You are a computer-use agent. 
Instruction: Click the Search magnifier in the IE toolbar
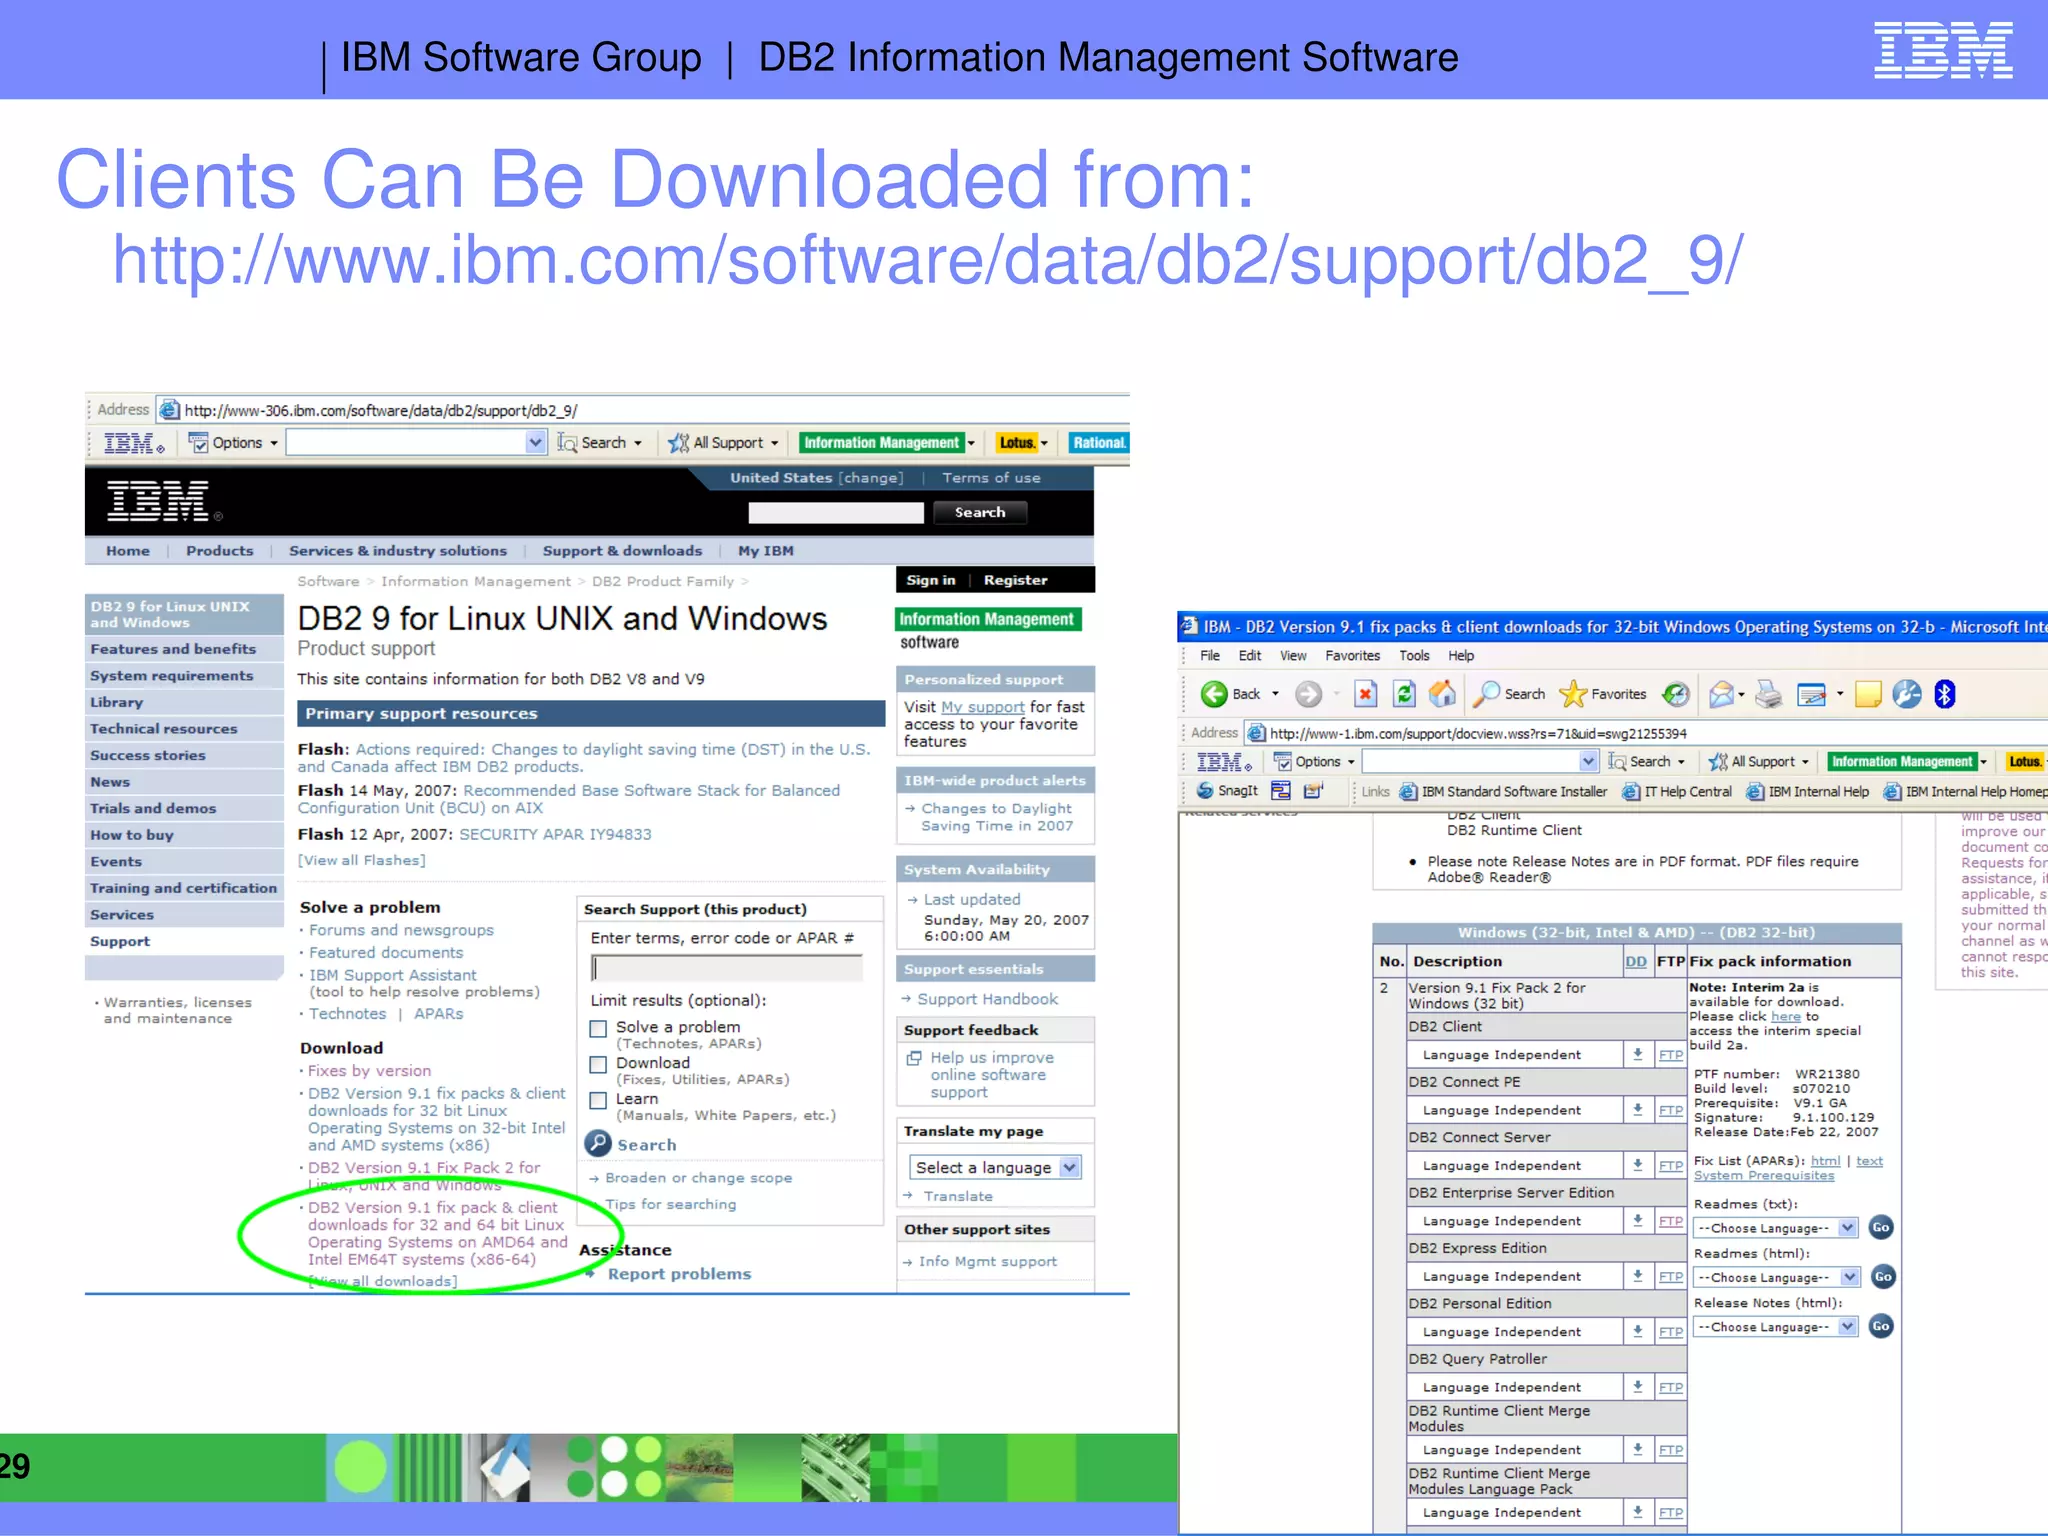[1487, 693]
